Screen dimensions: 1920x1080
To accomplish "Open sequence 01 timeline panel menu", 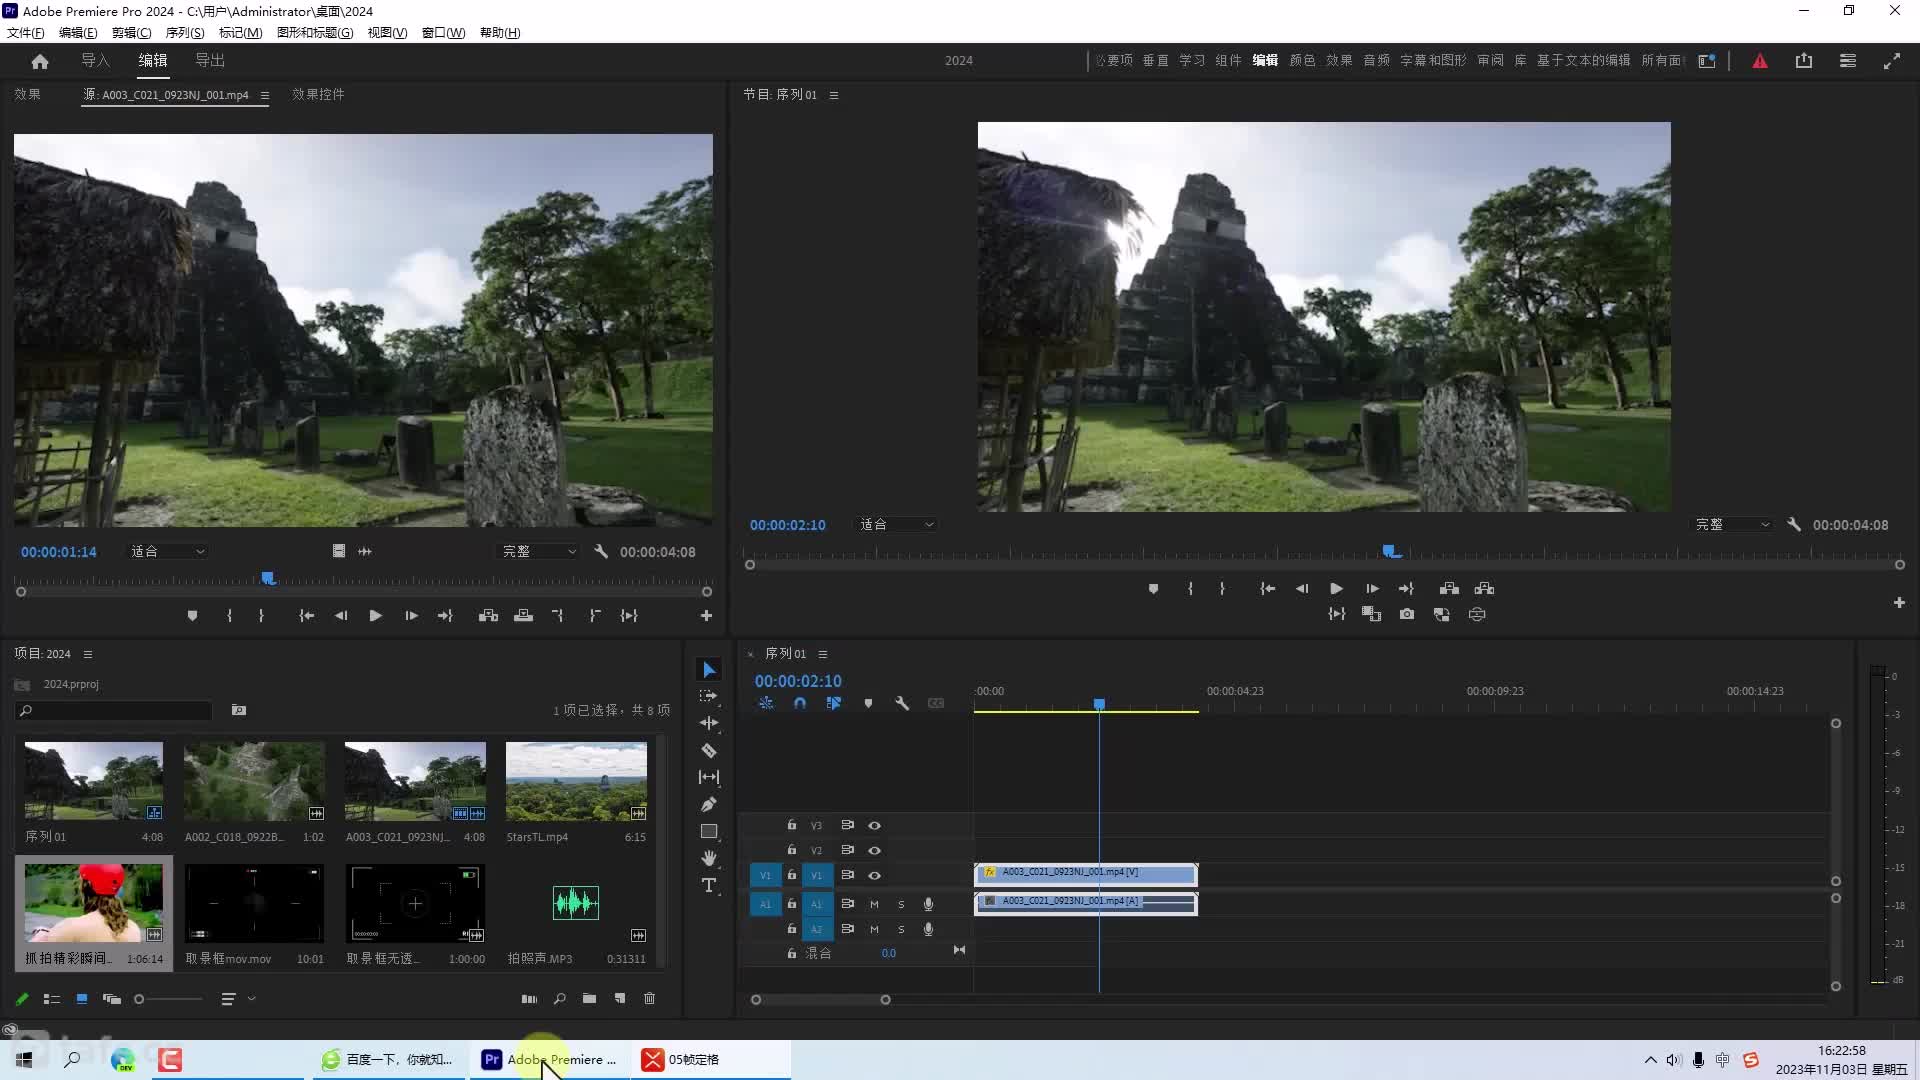I will (x=823, y=654).
